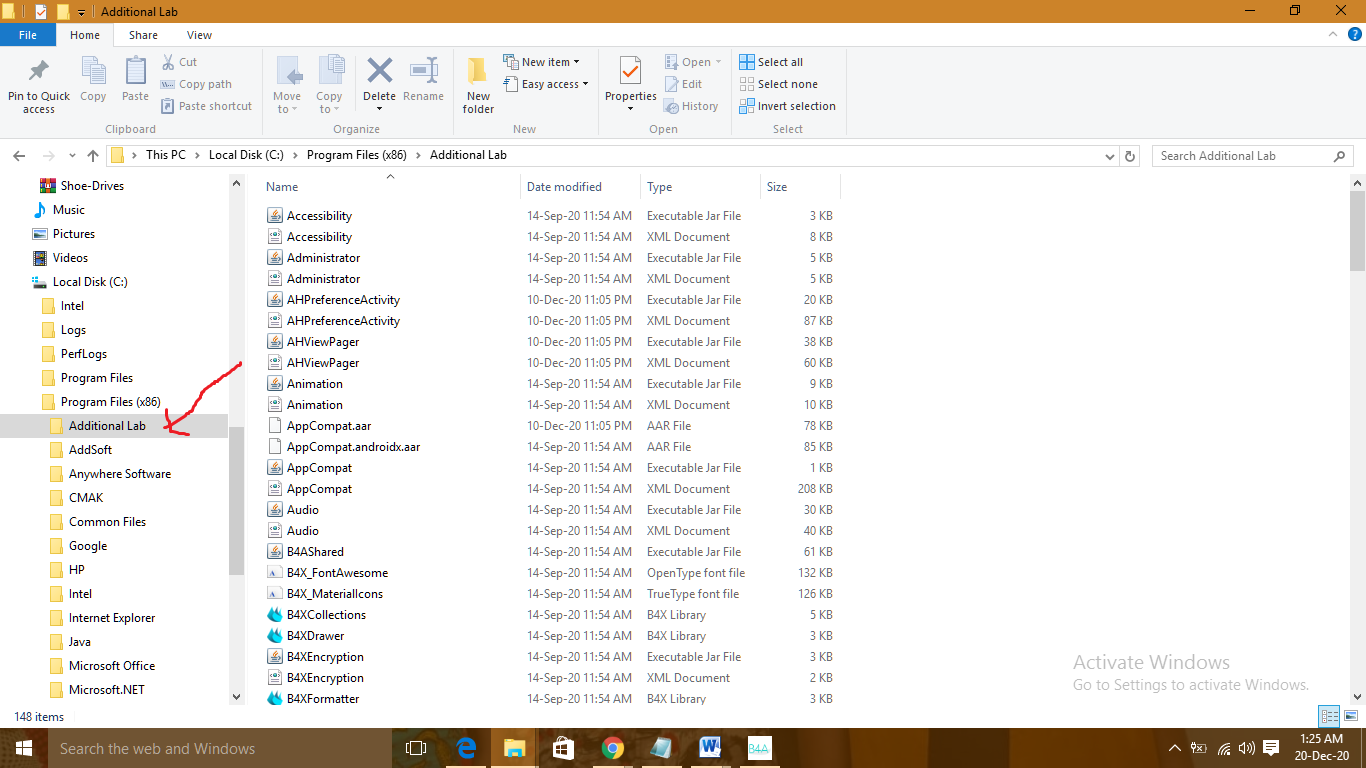Viewport: 1366px width, 768px height.
Task: Click the Properties checkmark icon
Action: point(630,72)
